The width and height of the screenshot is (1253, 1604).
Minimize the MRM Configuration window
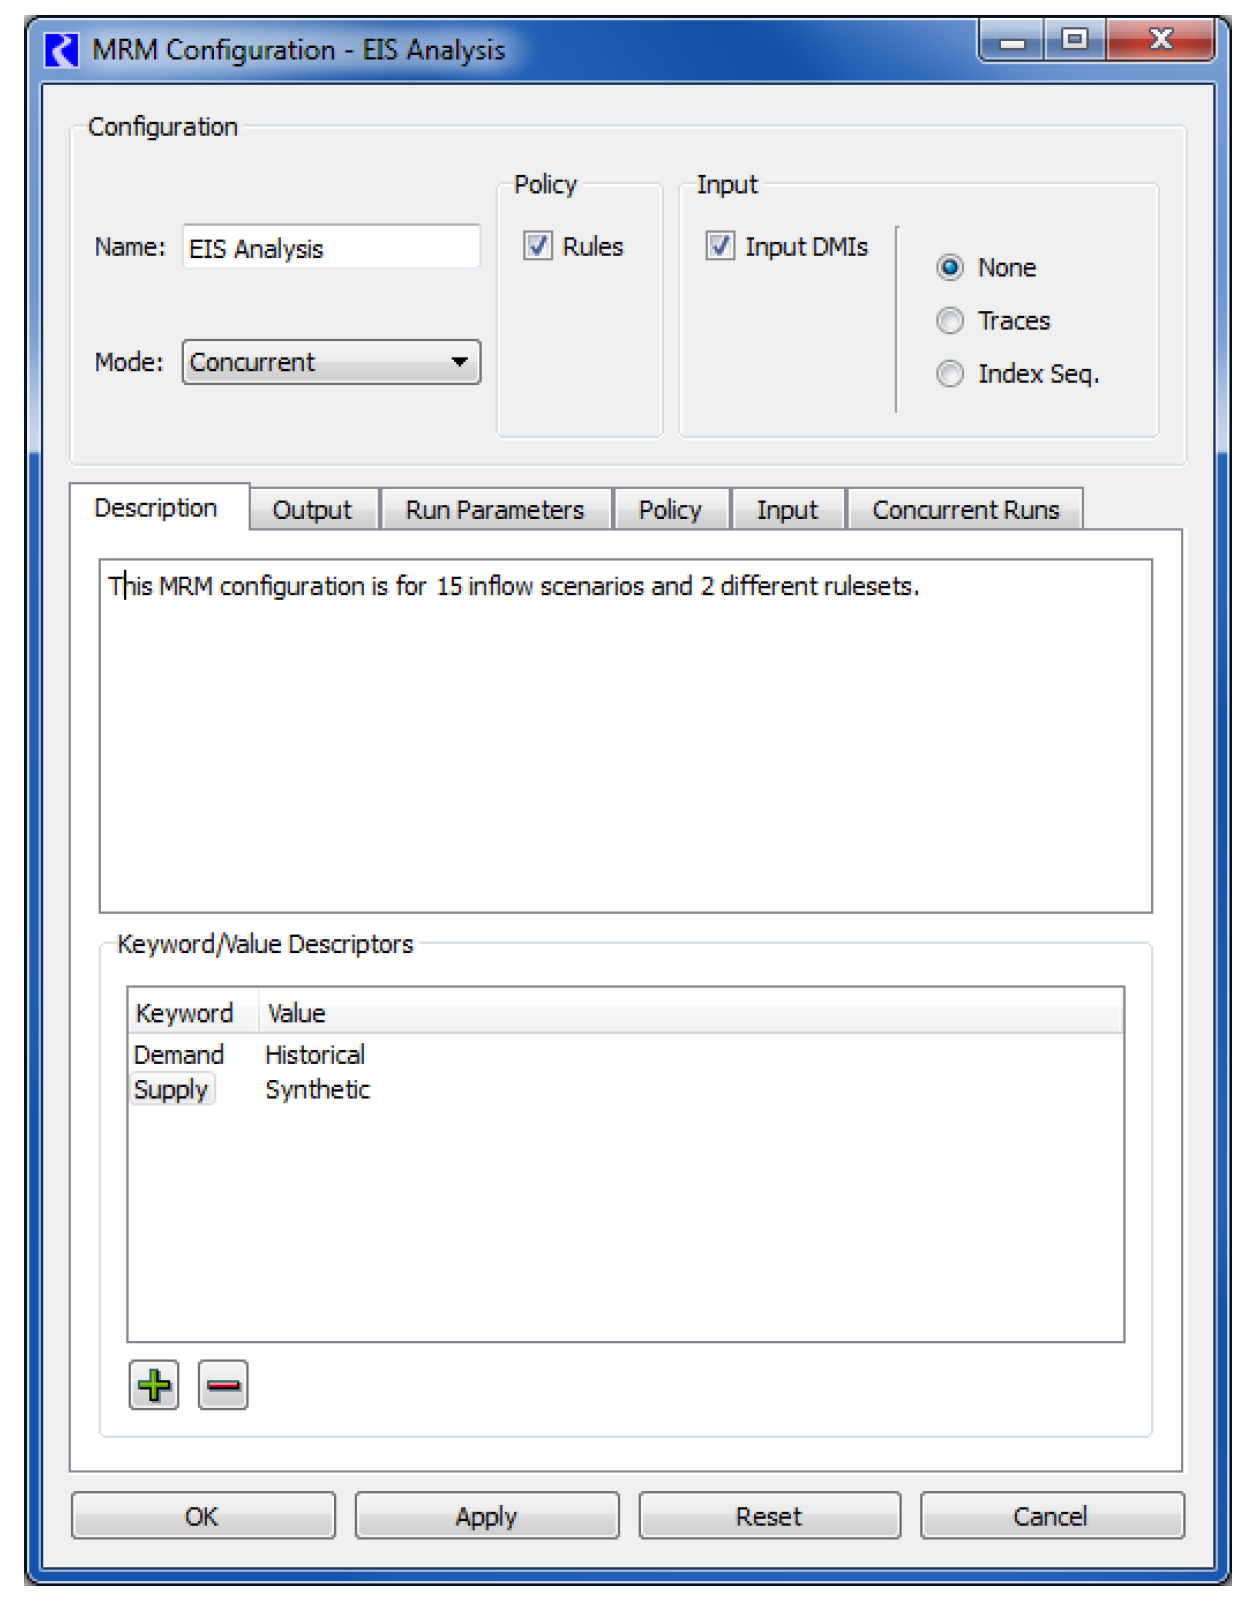point(1012,41)
